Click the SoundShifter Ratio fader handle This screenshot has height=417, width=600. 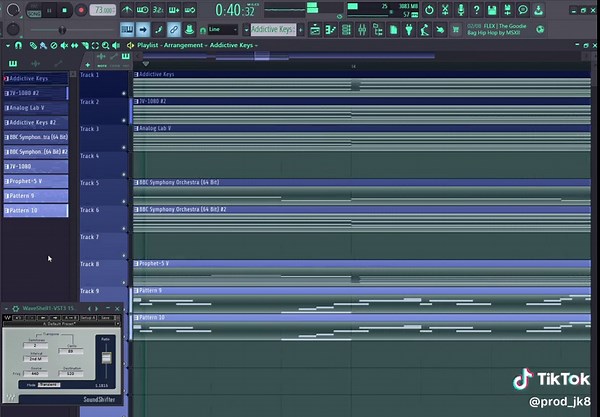106,357
